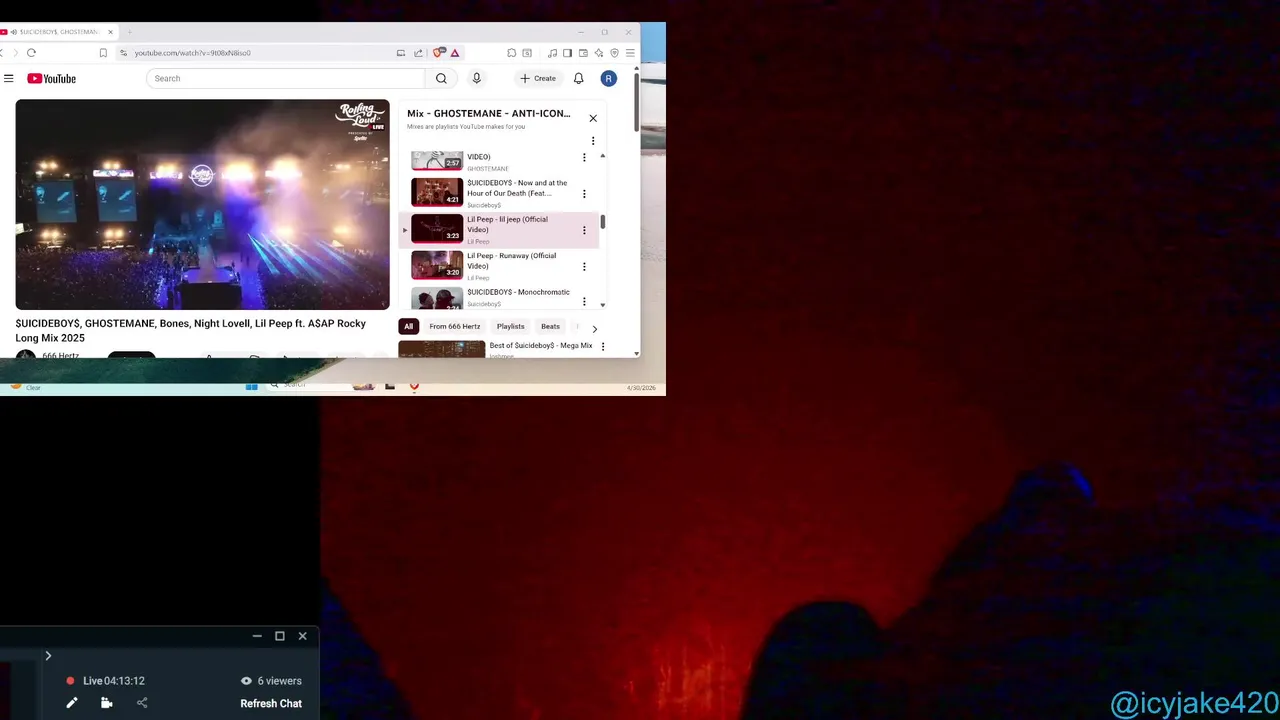Click the playlist scroll-down arrow

[x=602, y=305]
